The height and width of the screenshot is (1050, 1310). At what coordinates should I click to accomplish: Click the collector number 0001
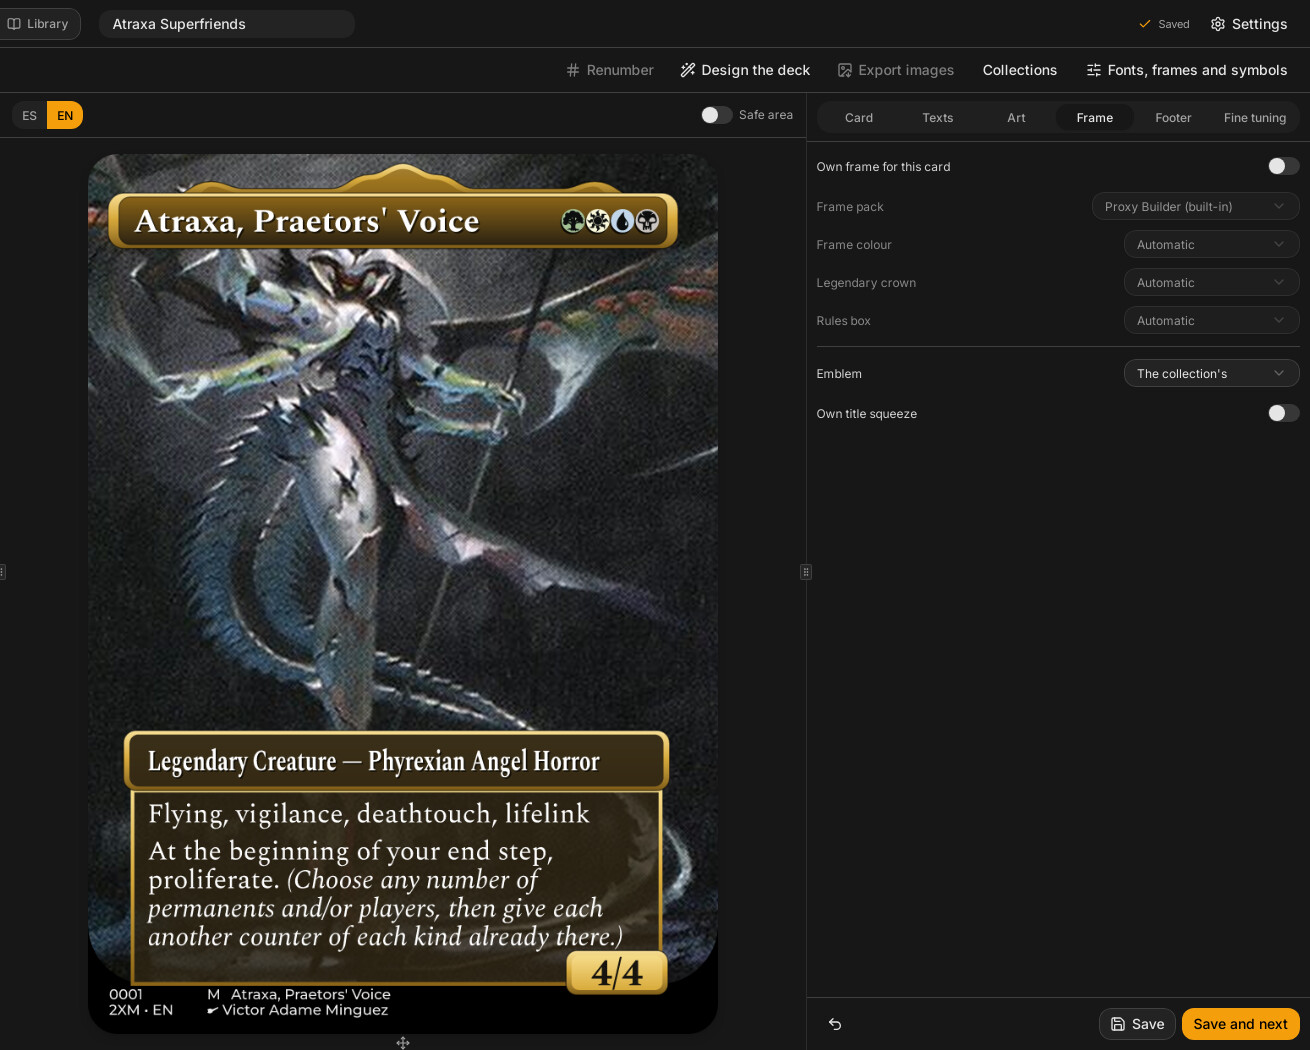tap(126, 994)
